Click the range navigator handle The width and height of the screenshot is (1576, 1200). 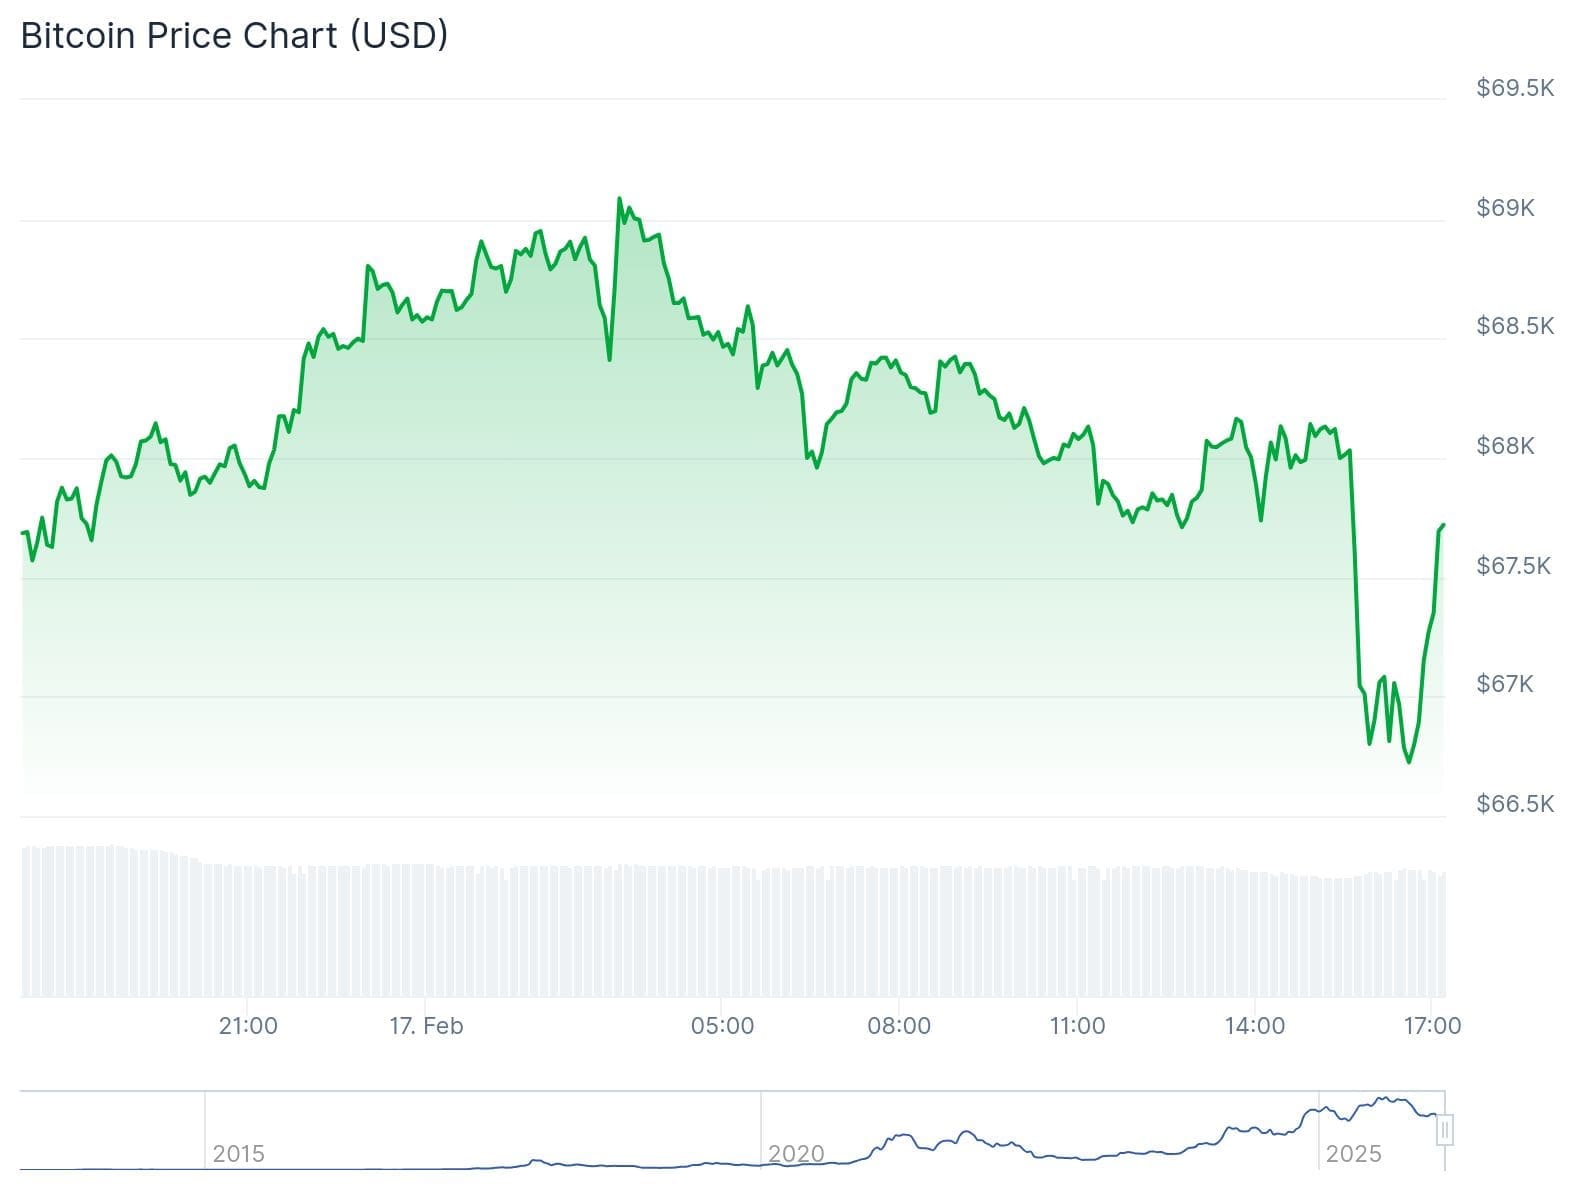[x=1444, y=1130]
